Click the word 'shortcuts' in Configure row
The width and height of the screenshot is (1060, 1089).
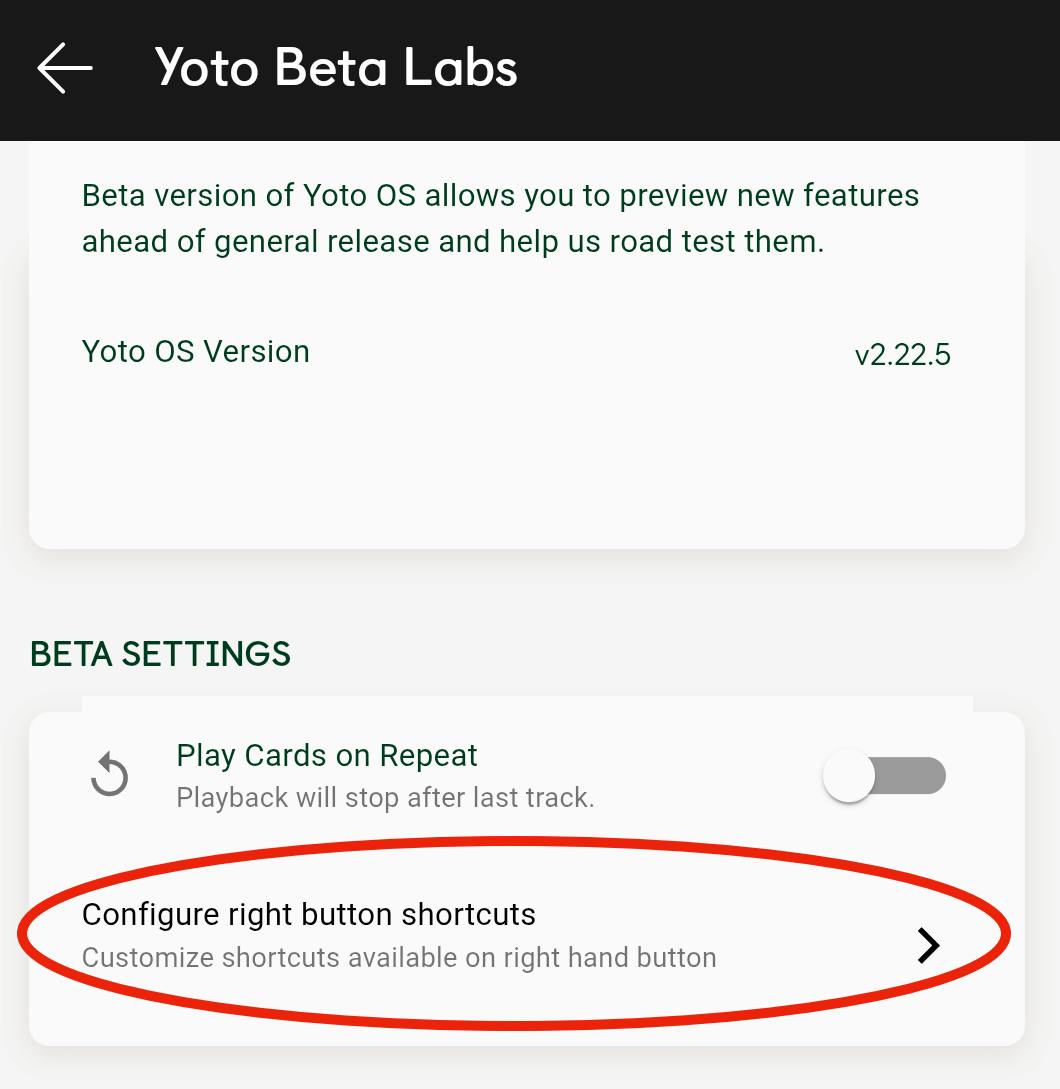[x=468, y=915]
